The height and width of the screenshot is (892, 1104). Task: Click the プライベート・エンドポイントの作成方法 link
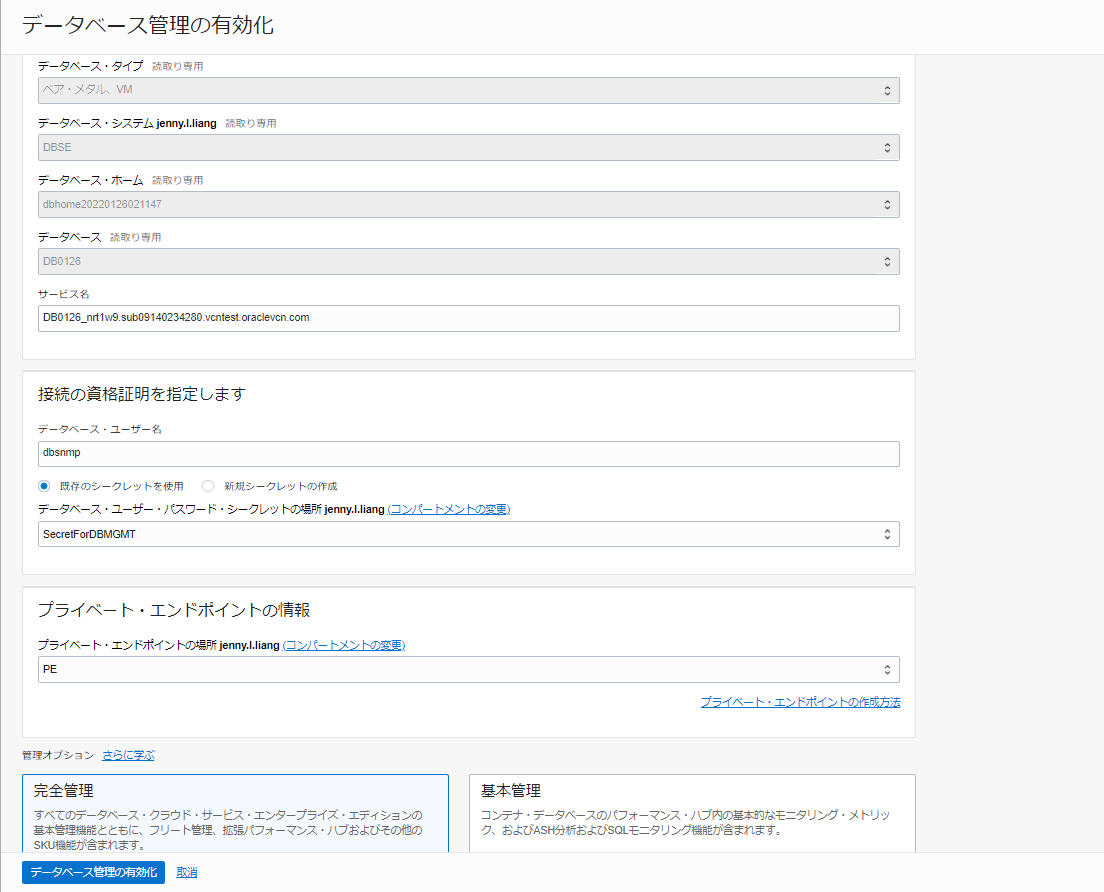tap(800, 702)
